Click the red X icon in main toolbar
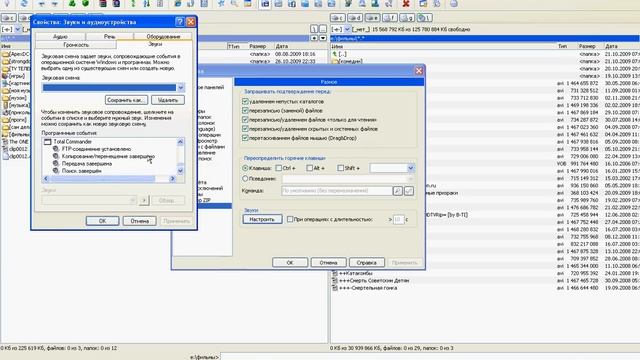This screenshot has height=360, width=640. (x=406, y=4)
